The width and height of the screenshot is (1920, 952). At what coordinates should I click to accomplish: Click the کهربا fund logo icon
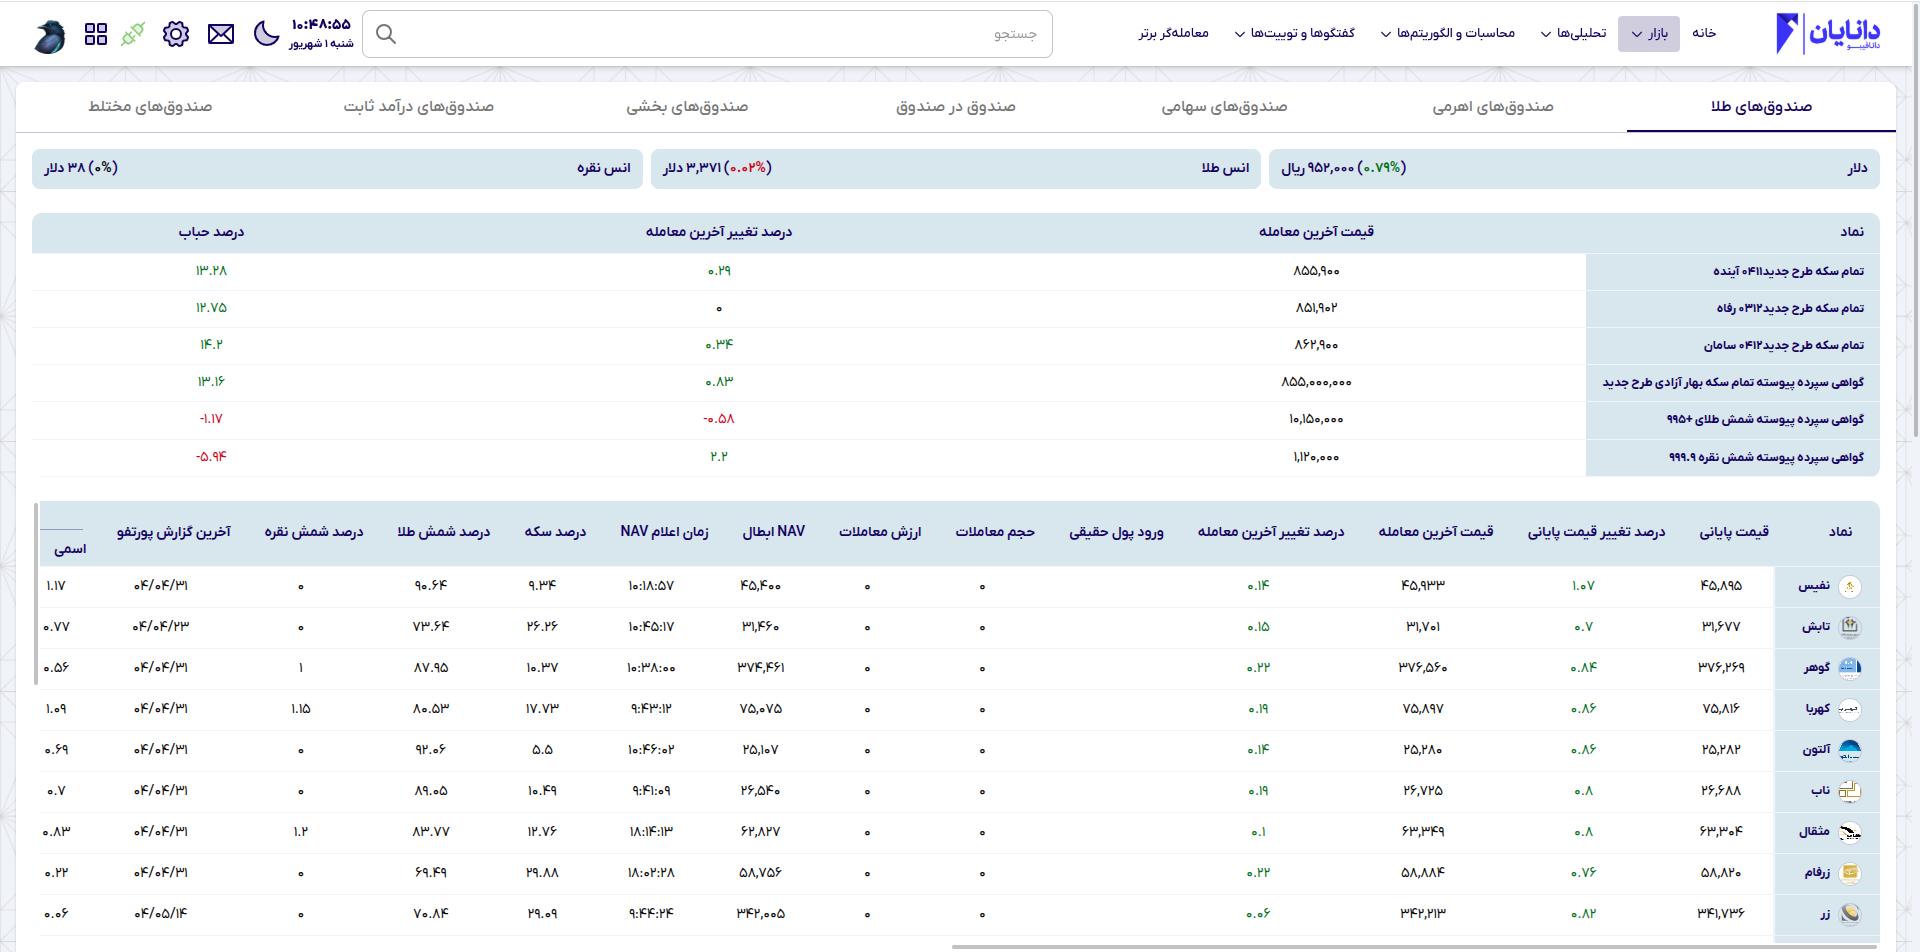[x=1850, y=709]
